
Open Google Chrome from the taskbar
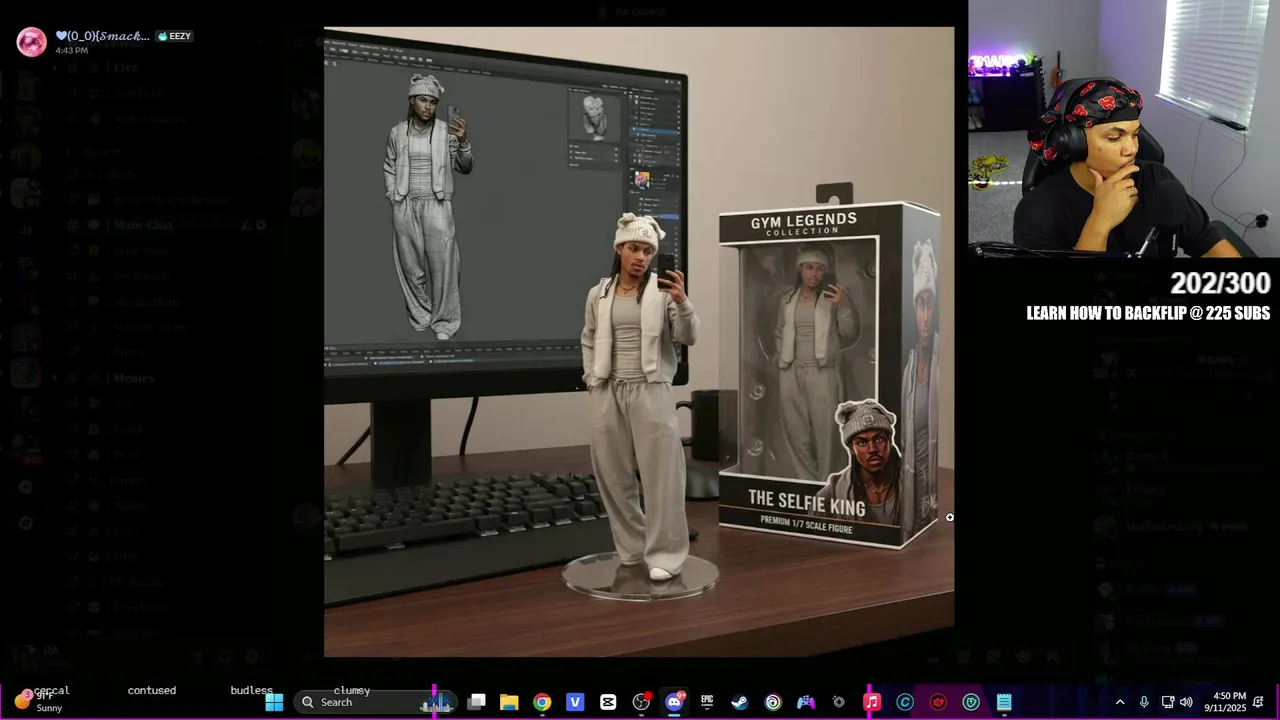pos(542,702)
